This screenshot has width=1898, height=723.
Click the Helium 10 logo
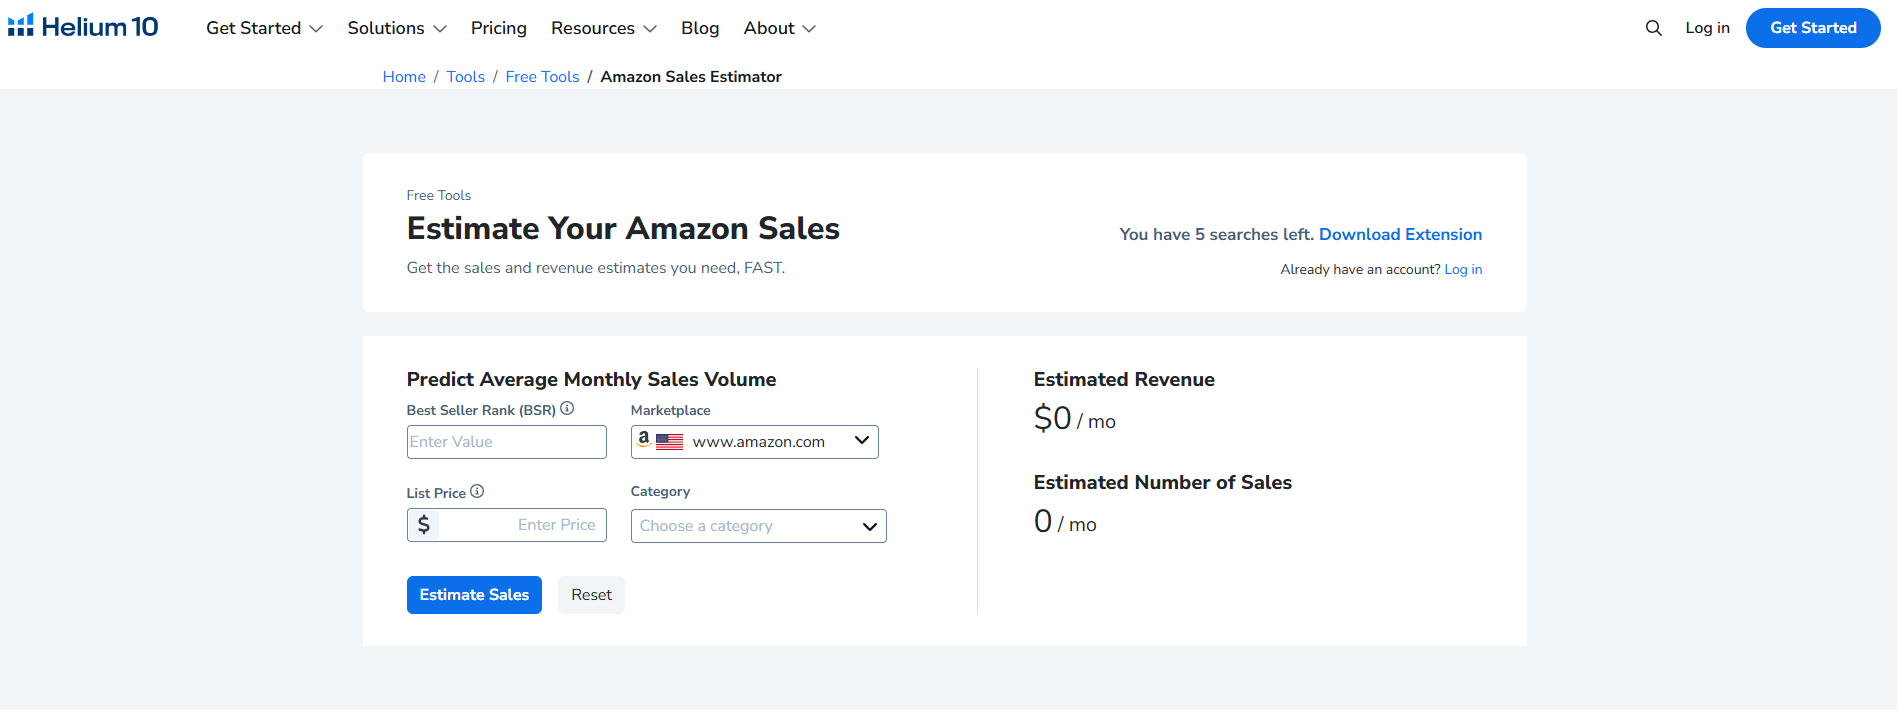(83, 27)
